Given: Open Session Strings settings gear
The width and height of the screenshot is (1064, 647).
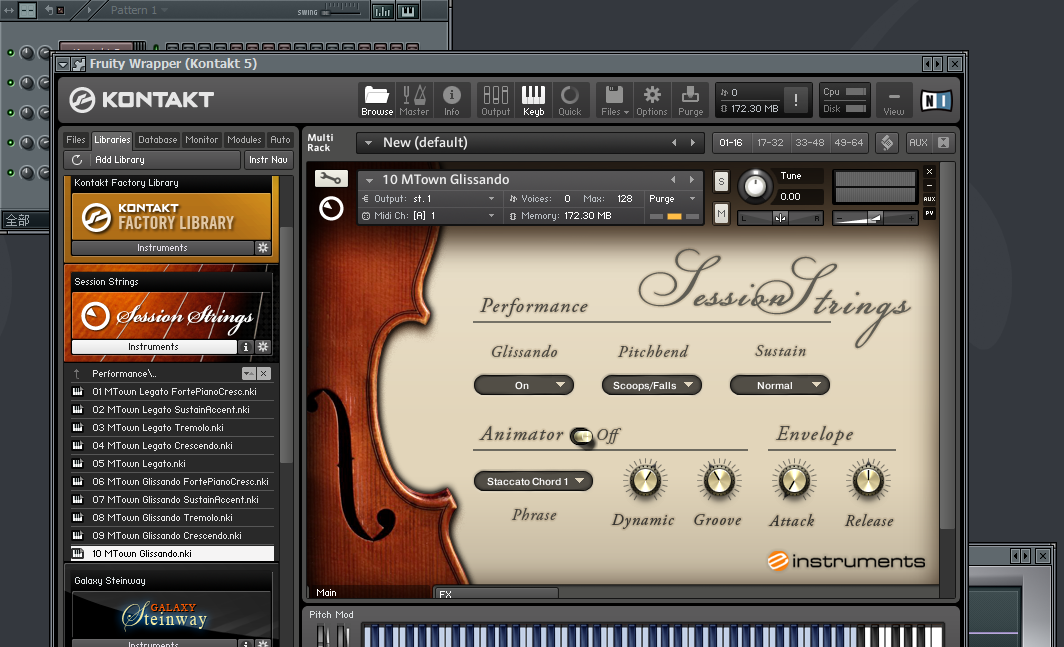Looking at the screenshot, I should tap(263, 347).
